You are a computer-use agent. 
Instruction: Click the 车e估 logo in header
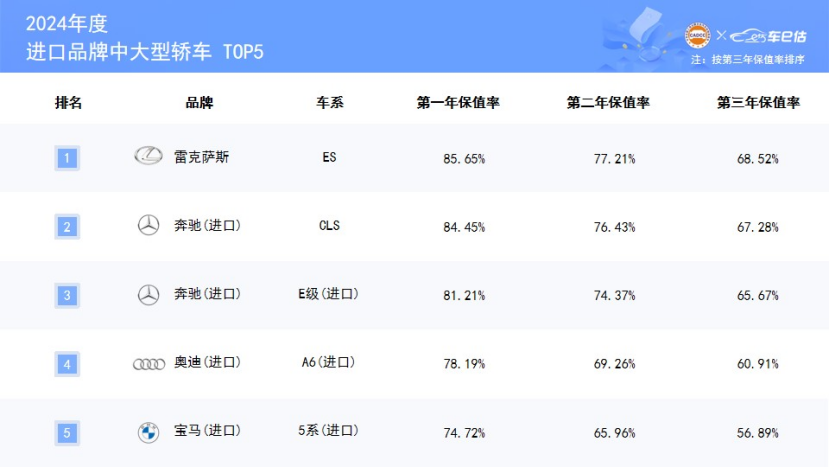(764, 36)
